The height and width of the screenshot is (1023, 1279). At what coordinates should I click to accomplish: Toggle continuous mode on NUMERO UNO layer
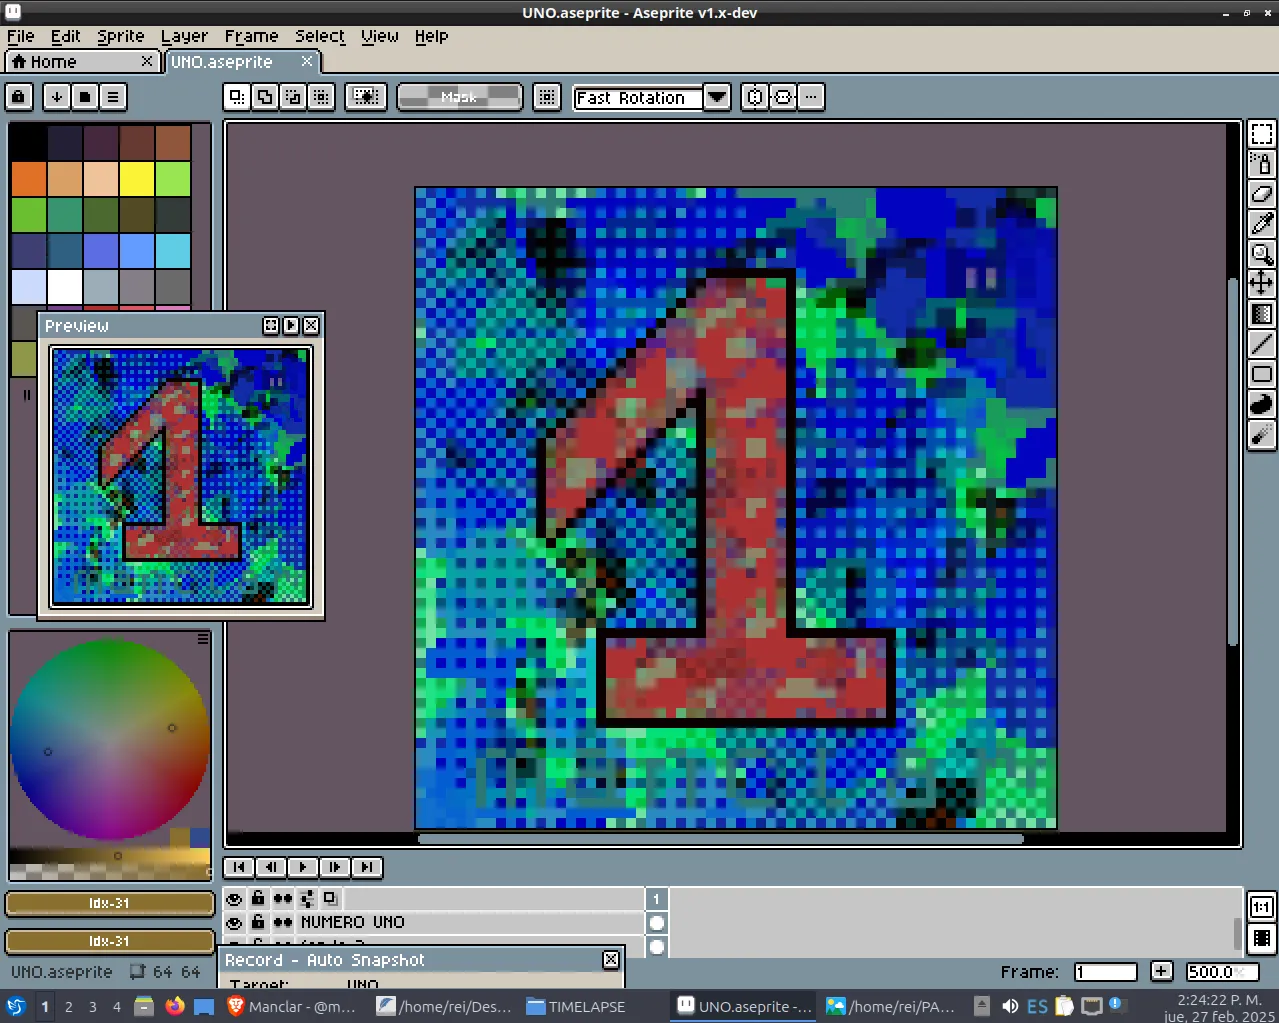[283, 923]
